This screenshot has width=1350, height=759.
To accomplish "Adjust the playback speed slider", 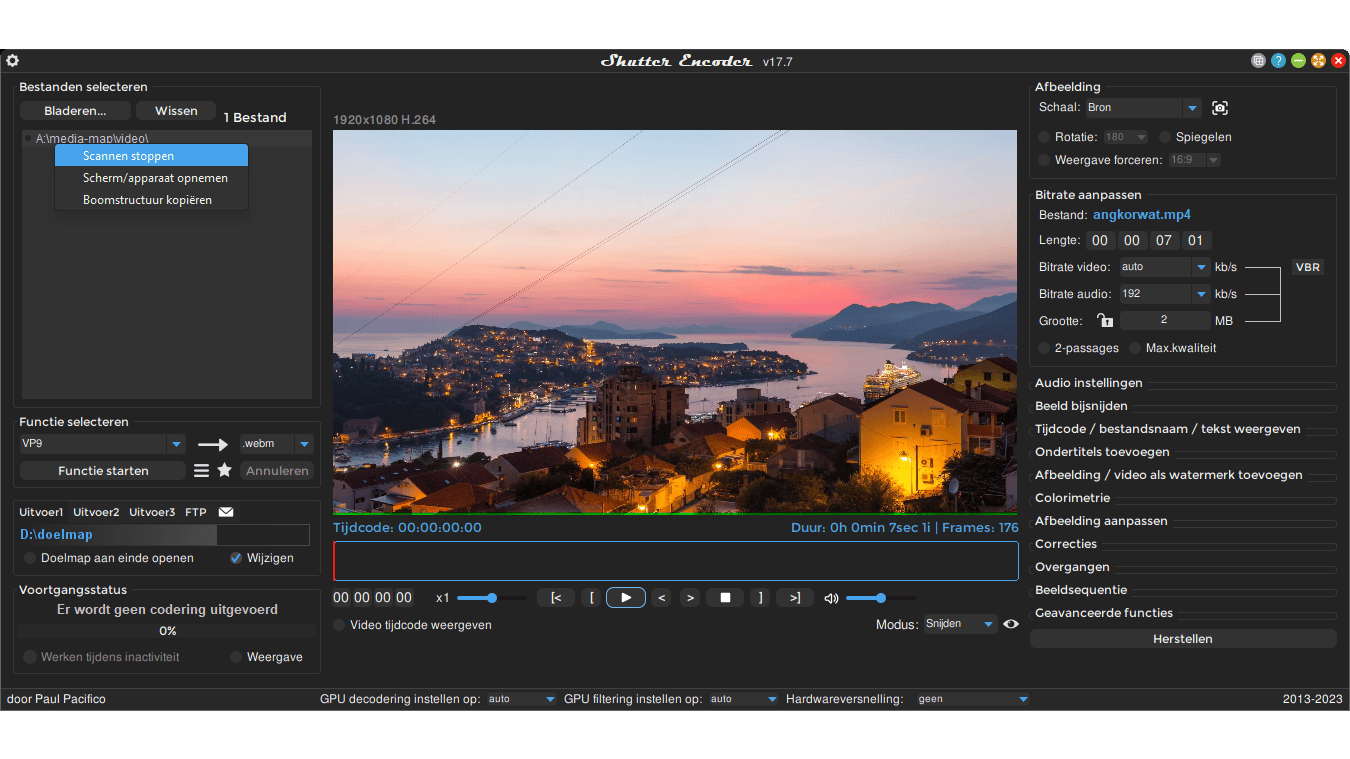I will click(491, 598).
